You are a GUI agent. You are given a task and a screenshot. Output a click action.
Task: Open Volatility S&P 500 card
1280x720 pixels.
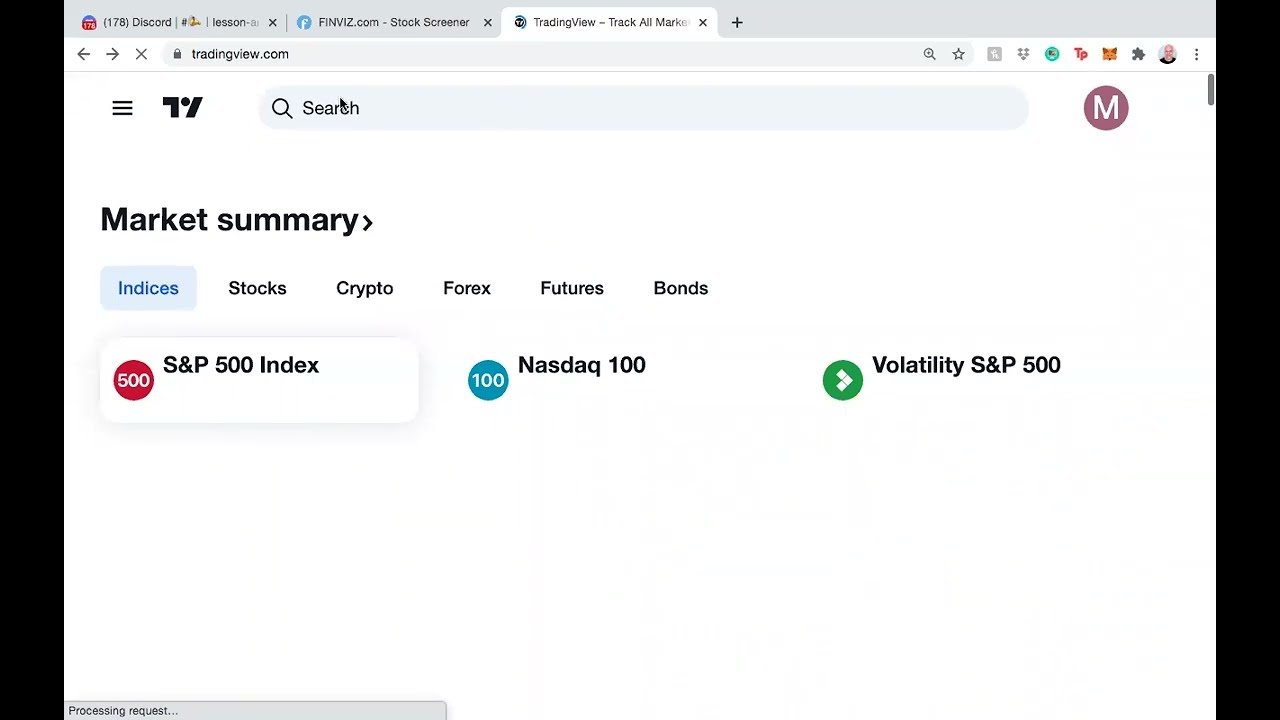968,380
